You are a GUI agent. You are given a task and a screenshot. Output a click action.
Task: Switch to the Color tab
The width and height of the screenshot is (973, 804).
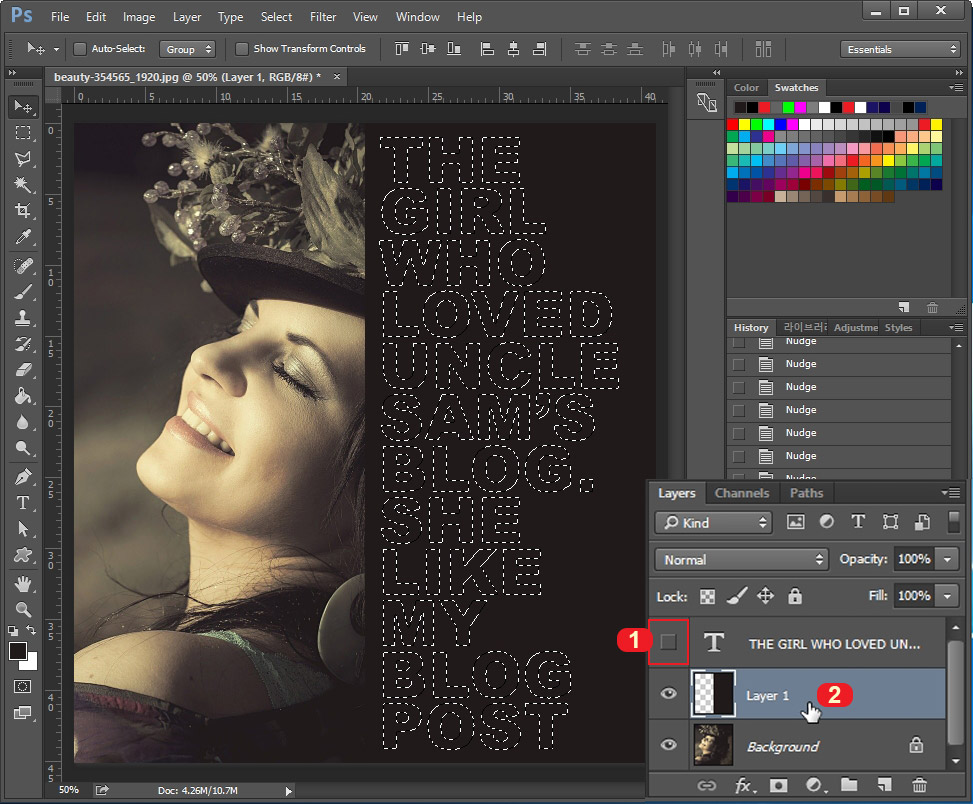746,87
